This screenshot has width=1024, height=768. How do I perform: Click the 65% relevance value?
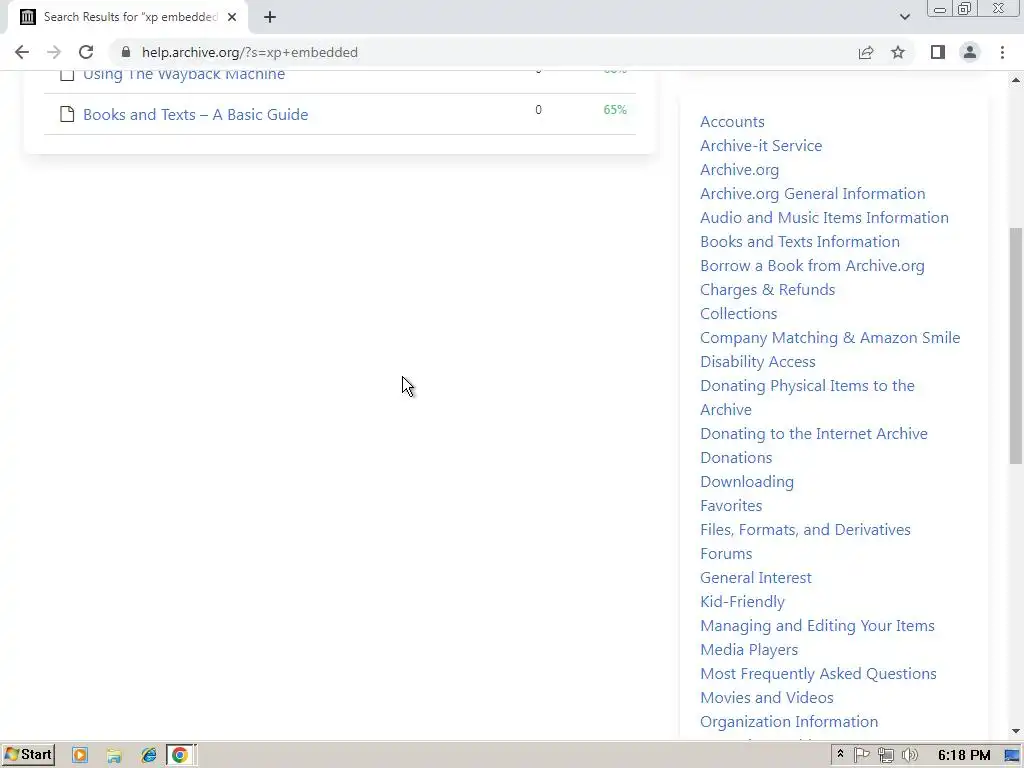(615, 110)
